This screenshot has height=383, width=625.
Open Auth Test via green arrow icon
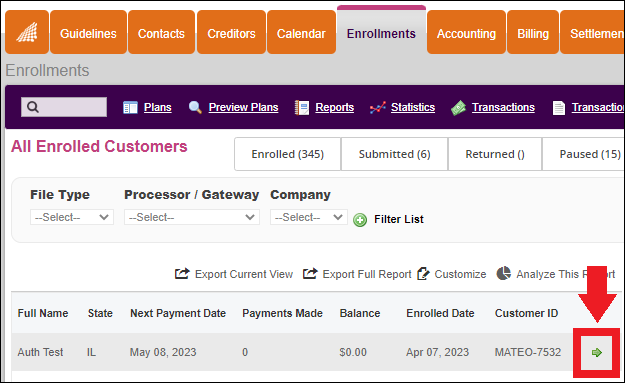pos(596,352)
